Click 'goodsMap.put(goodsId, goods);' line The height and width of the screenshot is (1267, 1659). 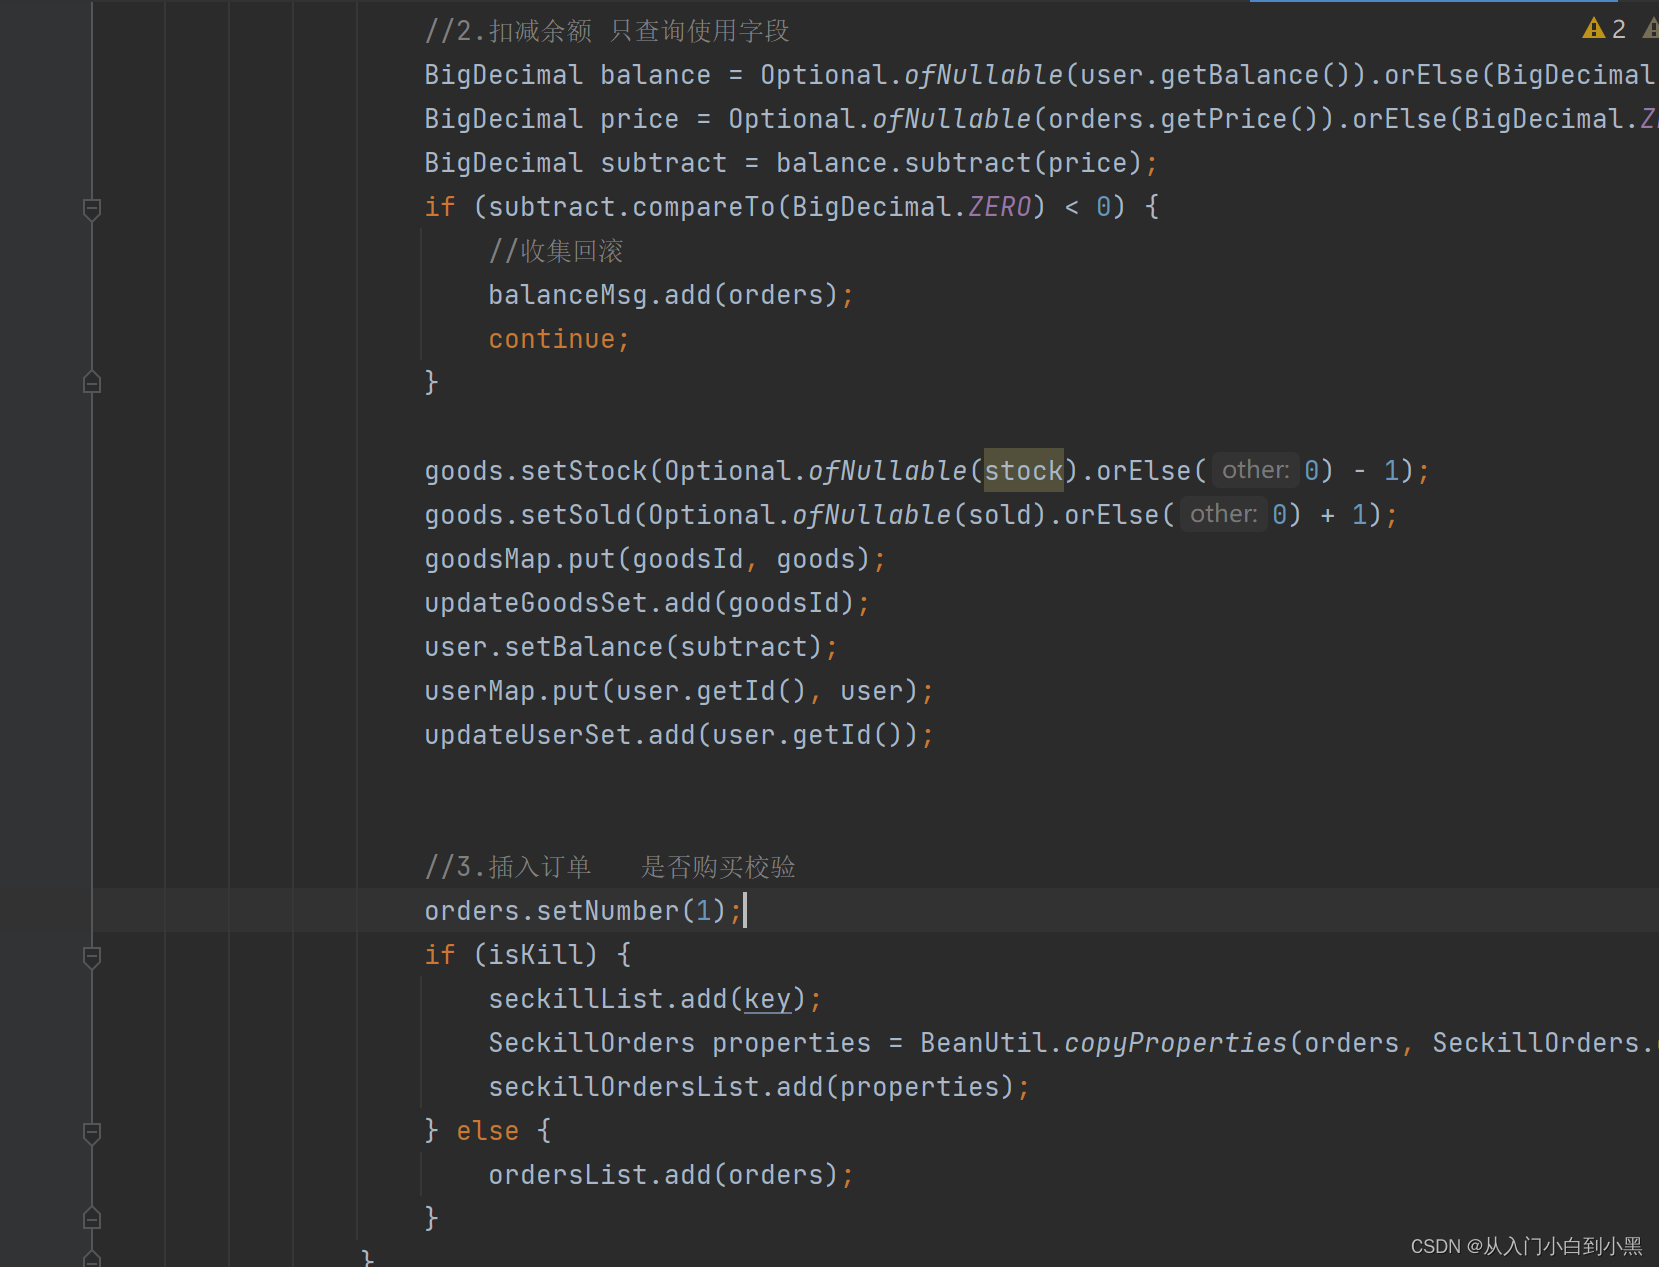click(655, 559)
